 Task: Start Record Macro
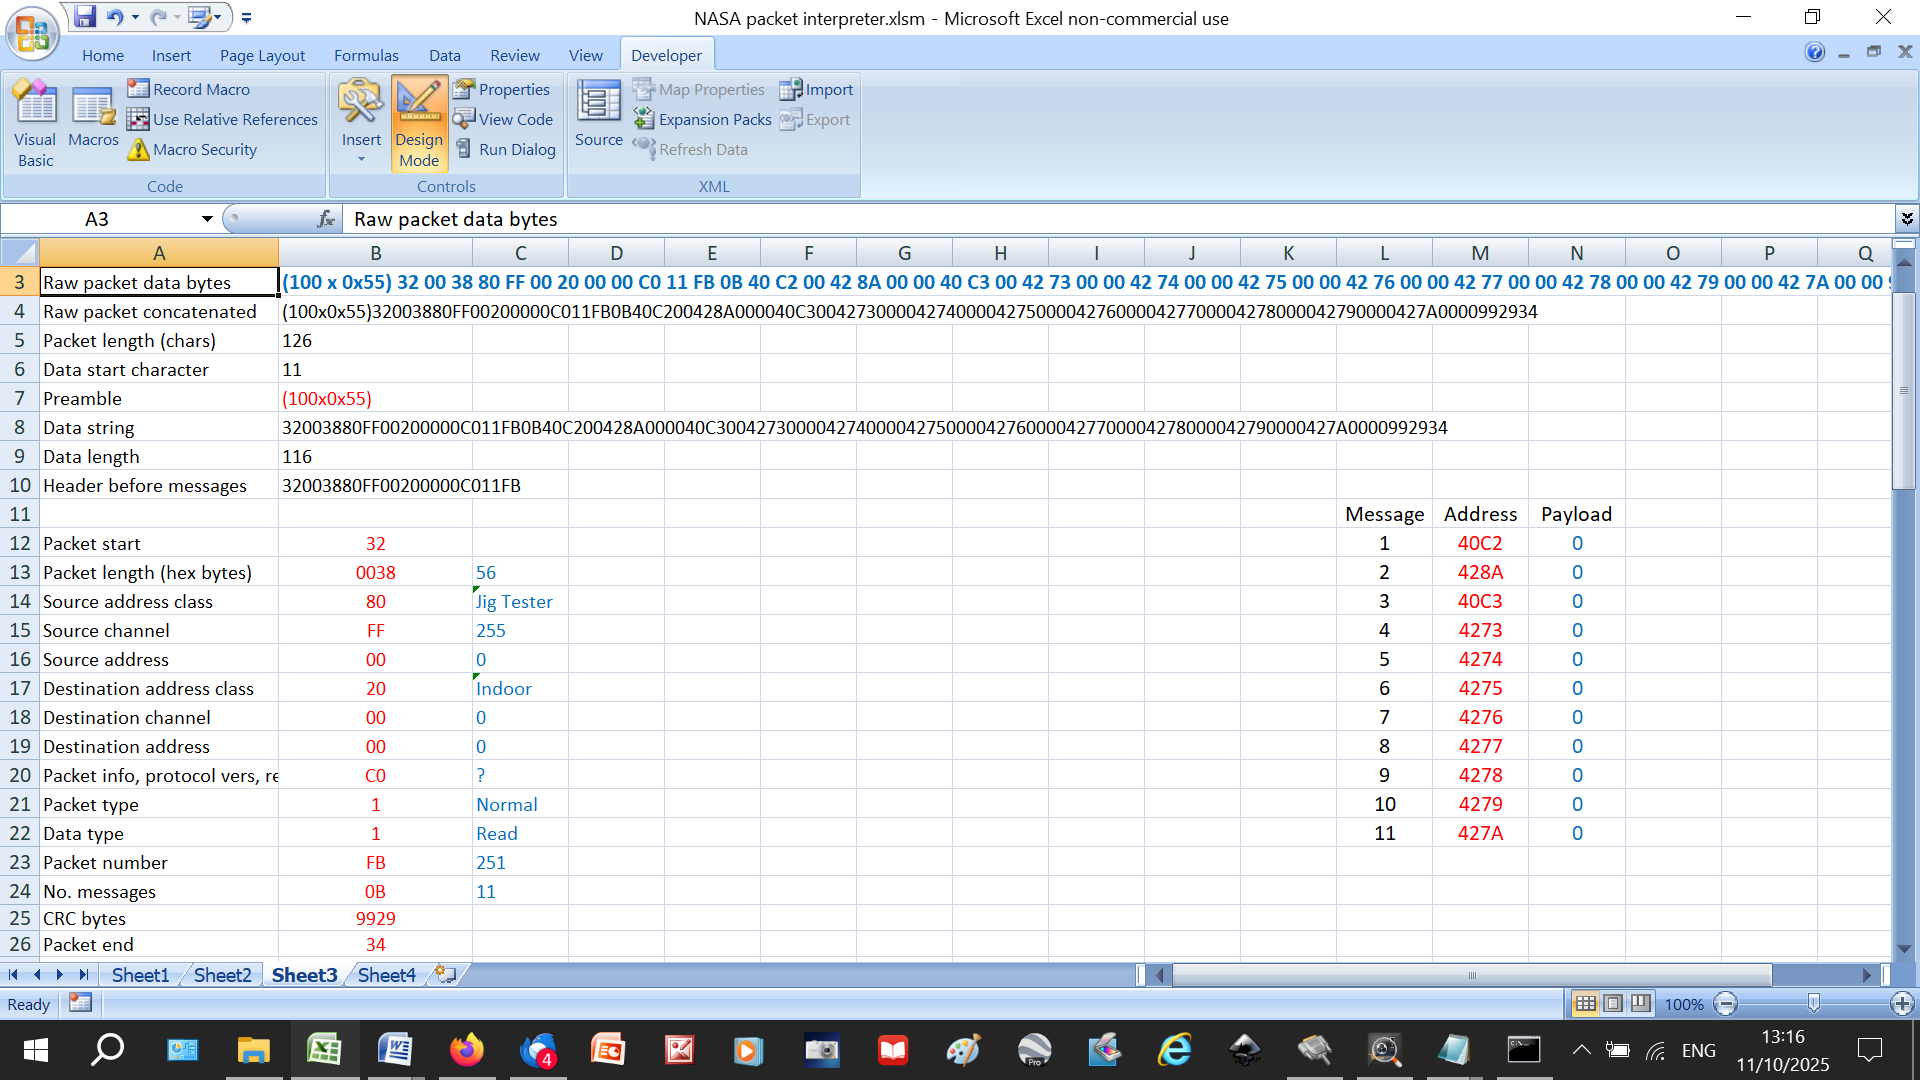[189, 89]
